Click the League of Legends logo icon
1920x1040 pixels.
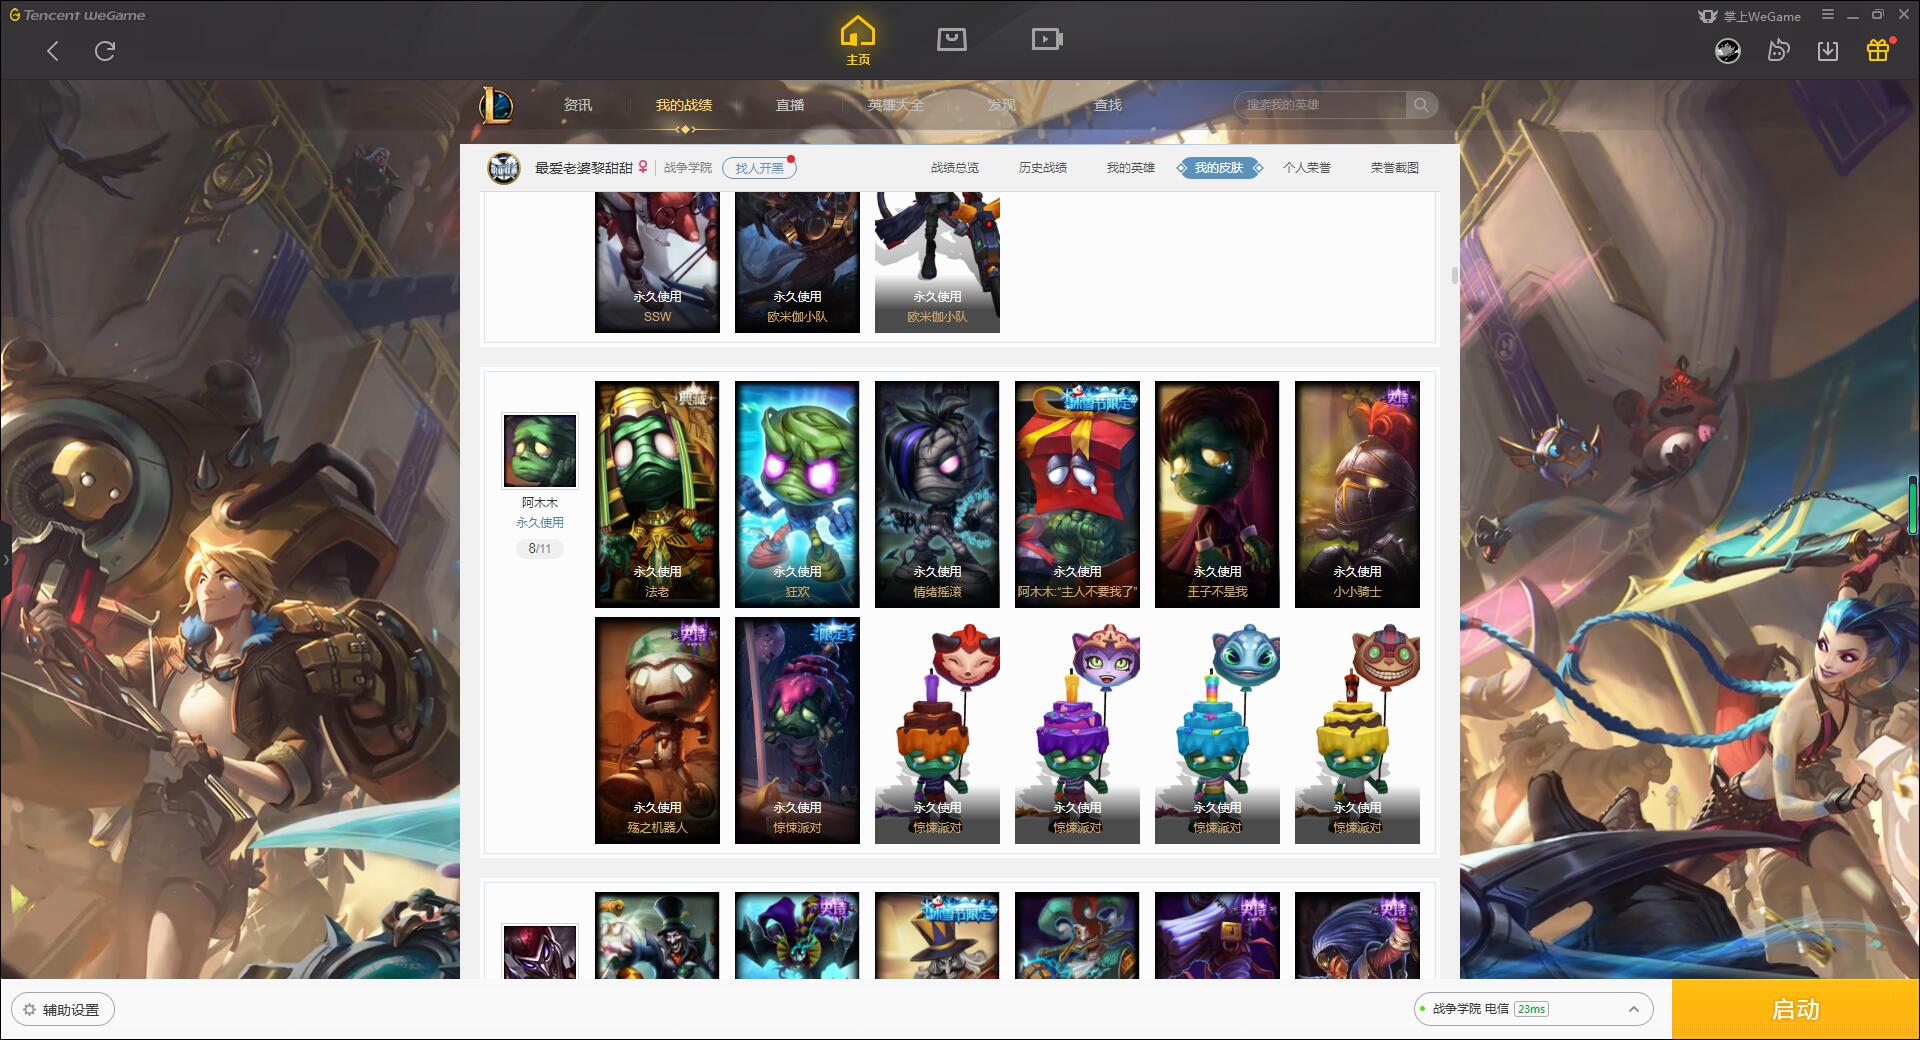coord(496,105)
